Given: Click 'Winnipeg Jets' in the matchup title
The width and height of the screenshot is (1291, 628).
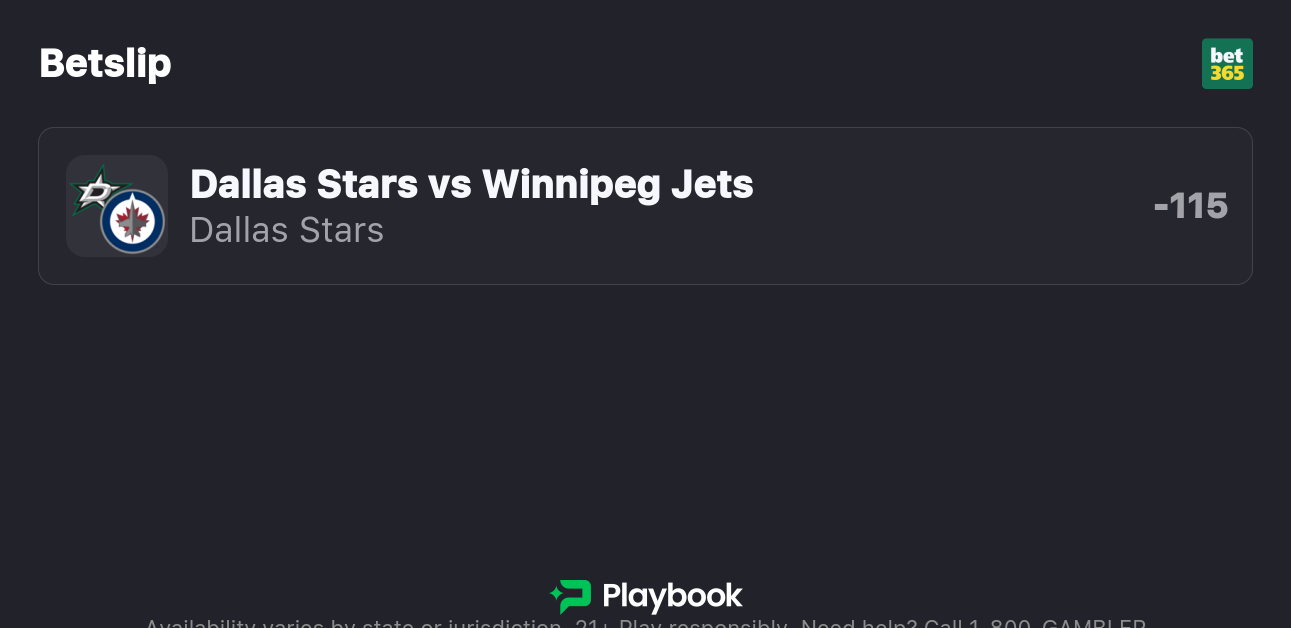Looking at the screenshot, I should coord(617,184).
